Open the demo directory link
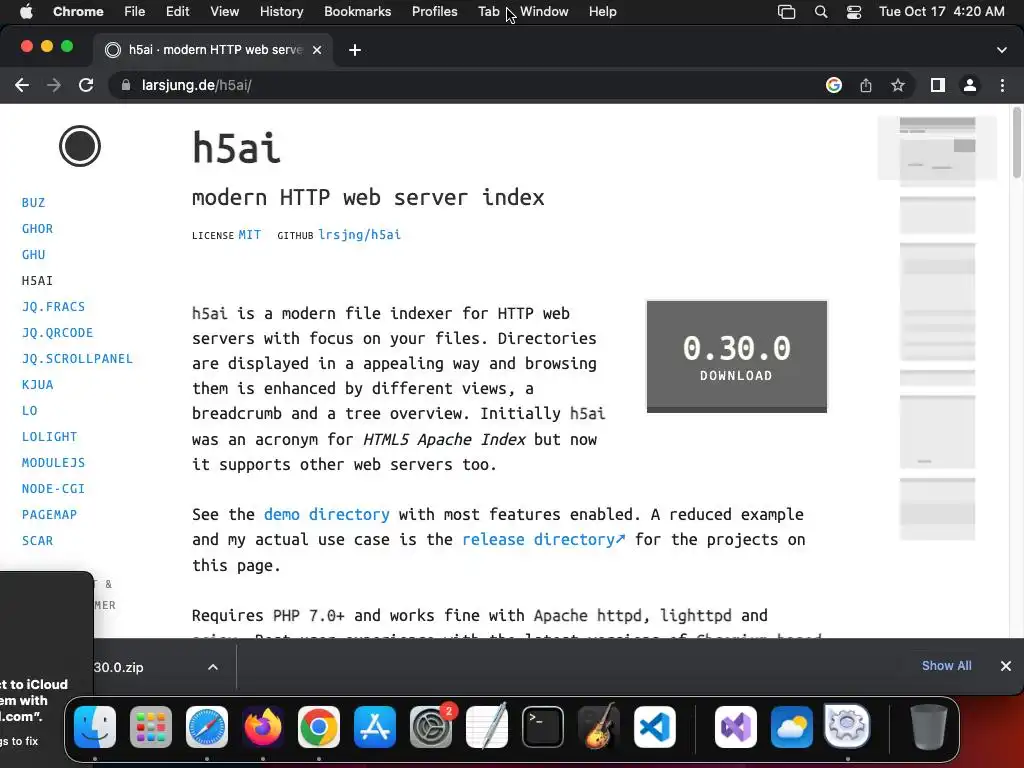 327,515
